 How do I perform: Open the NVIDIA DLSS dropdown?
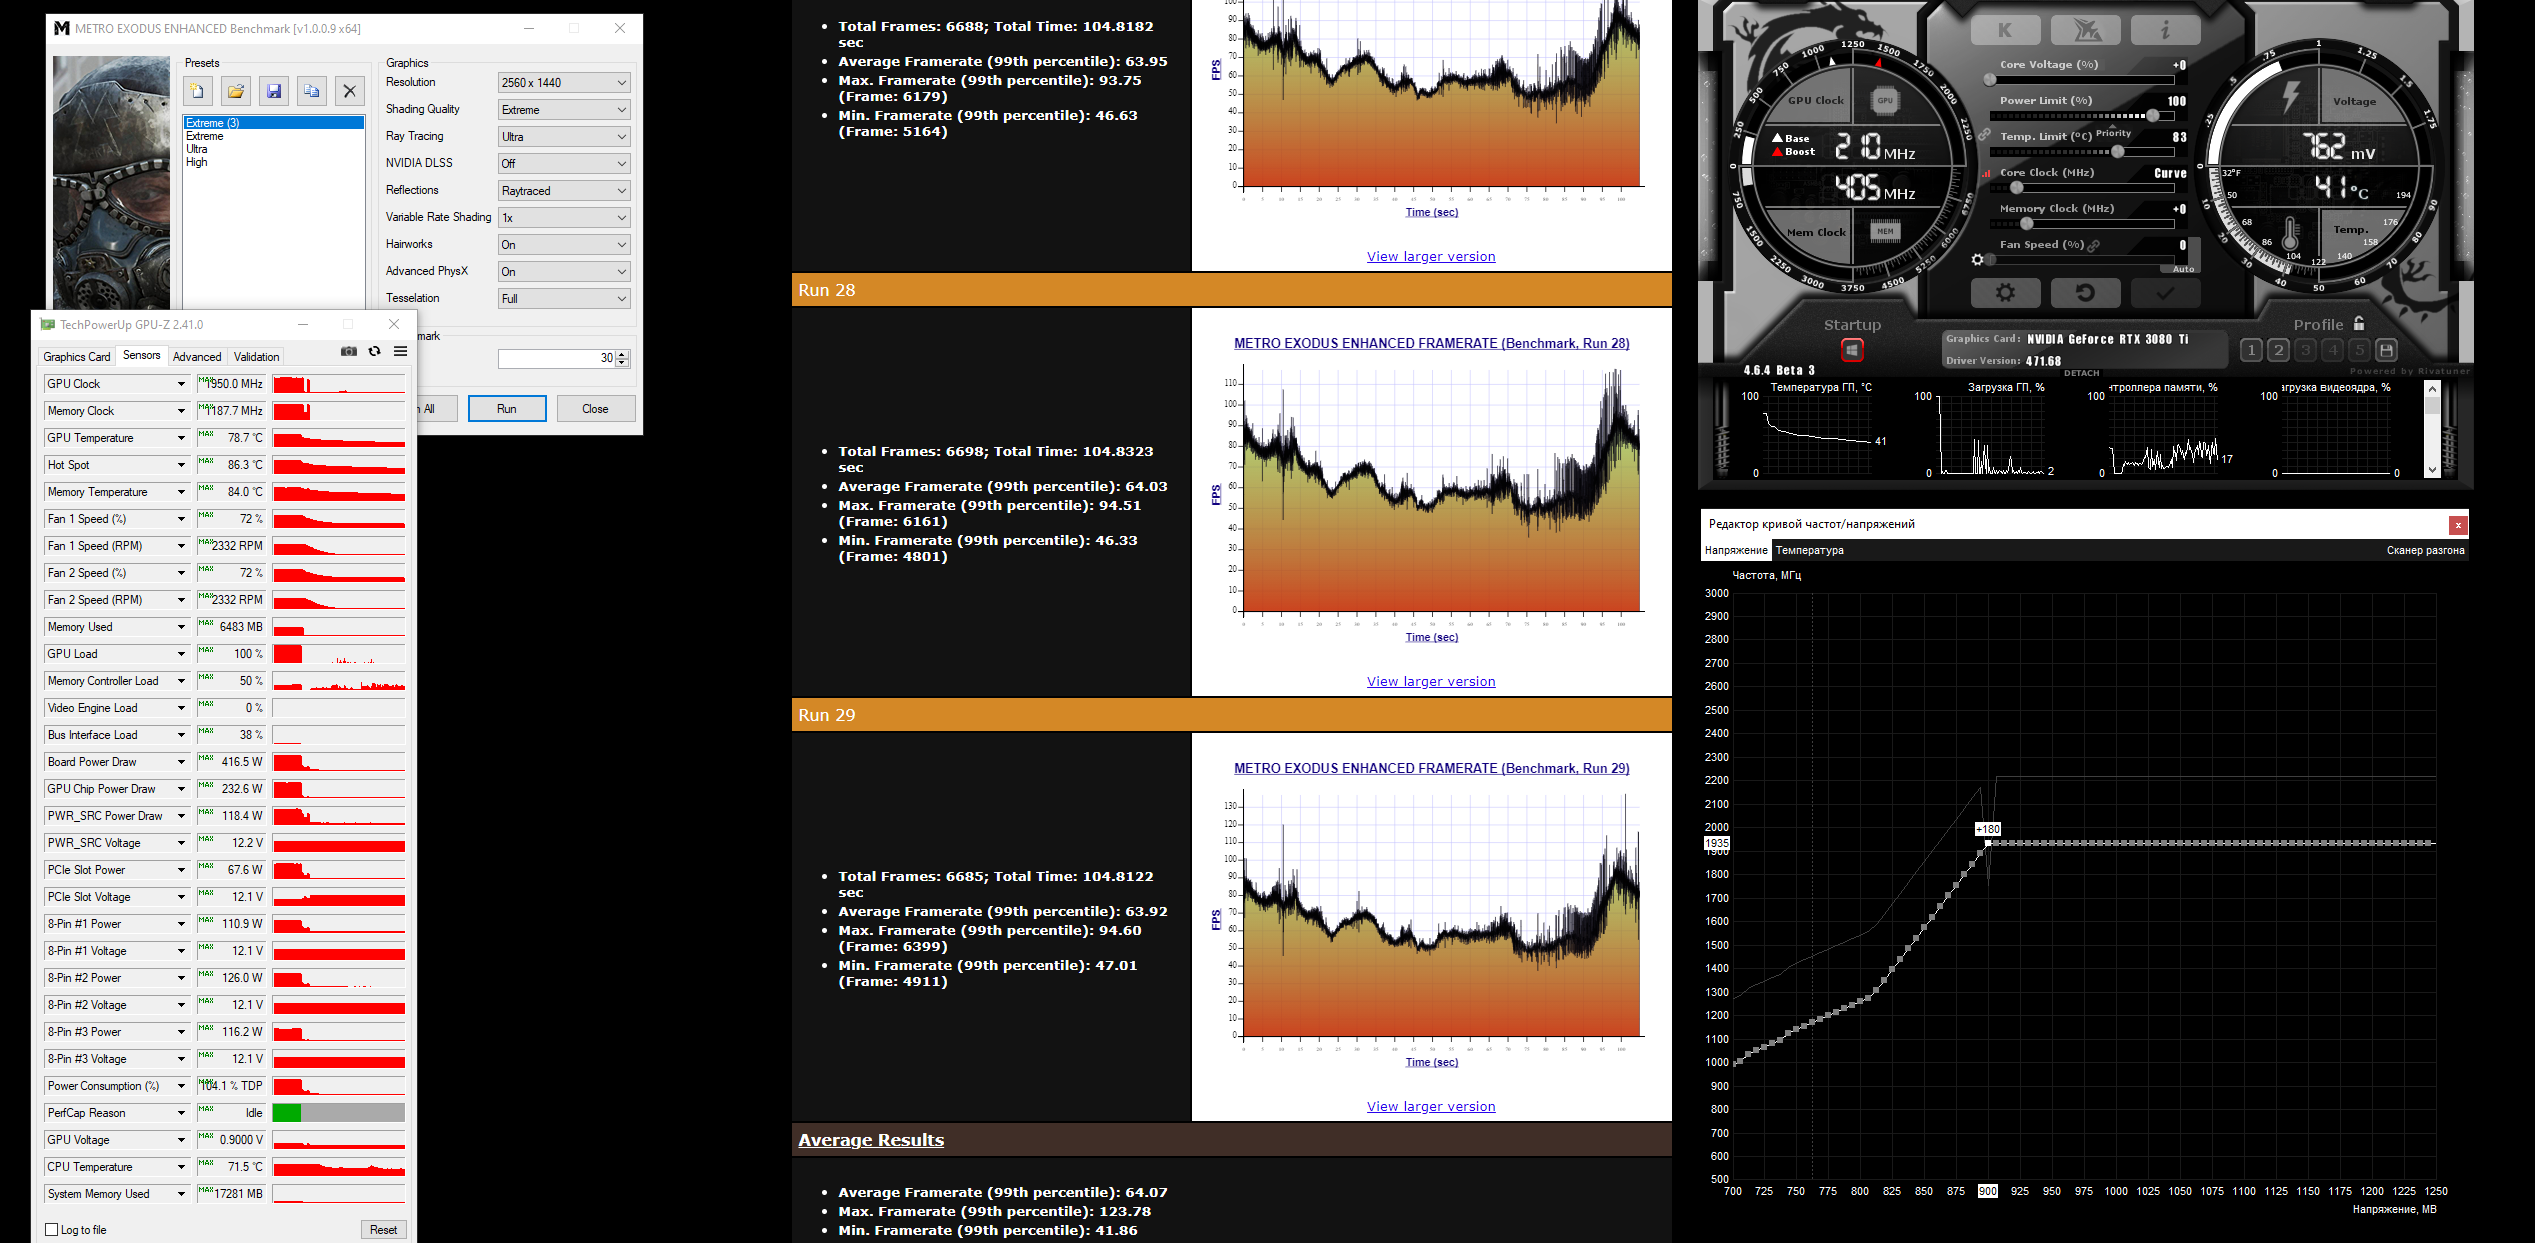tap(564, 164)
